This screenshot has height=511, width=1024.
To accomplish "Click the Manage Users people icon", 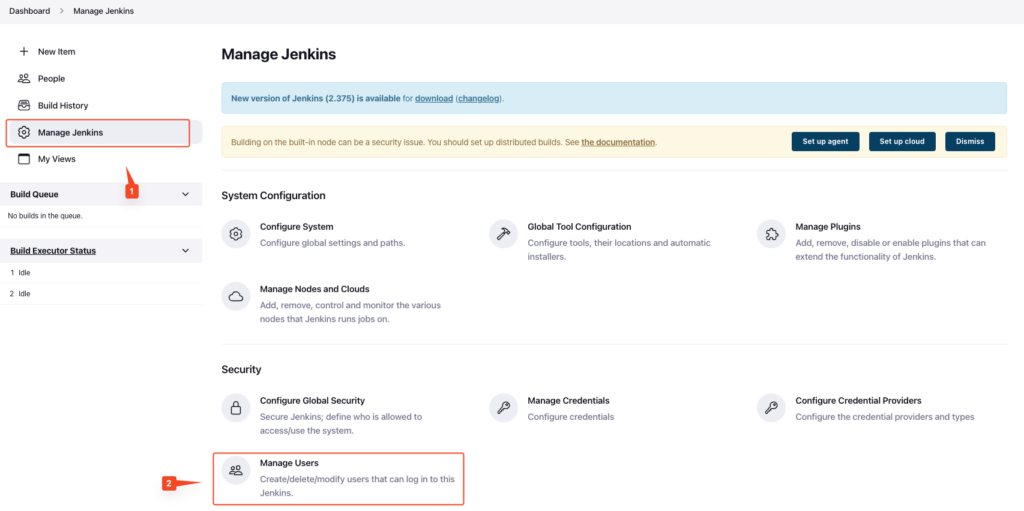I will pos(236,470).
